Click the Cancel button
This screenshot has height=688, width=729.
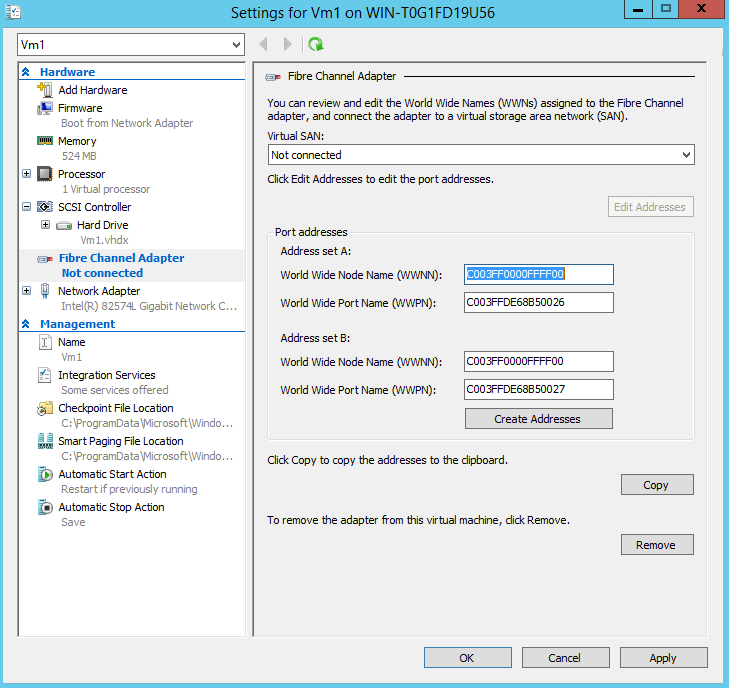point(565,658)
